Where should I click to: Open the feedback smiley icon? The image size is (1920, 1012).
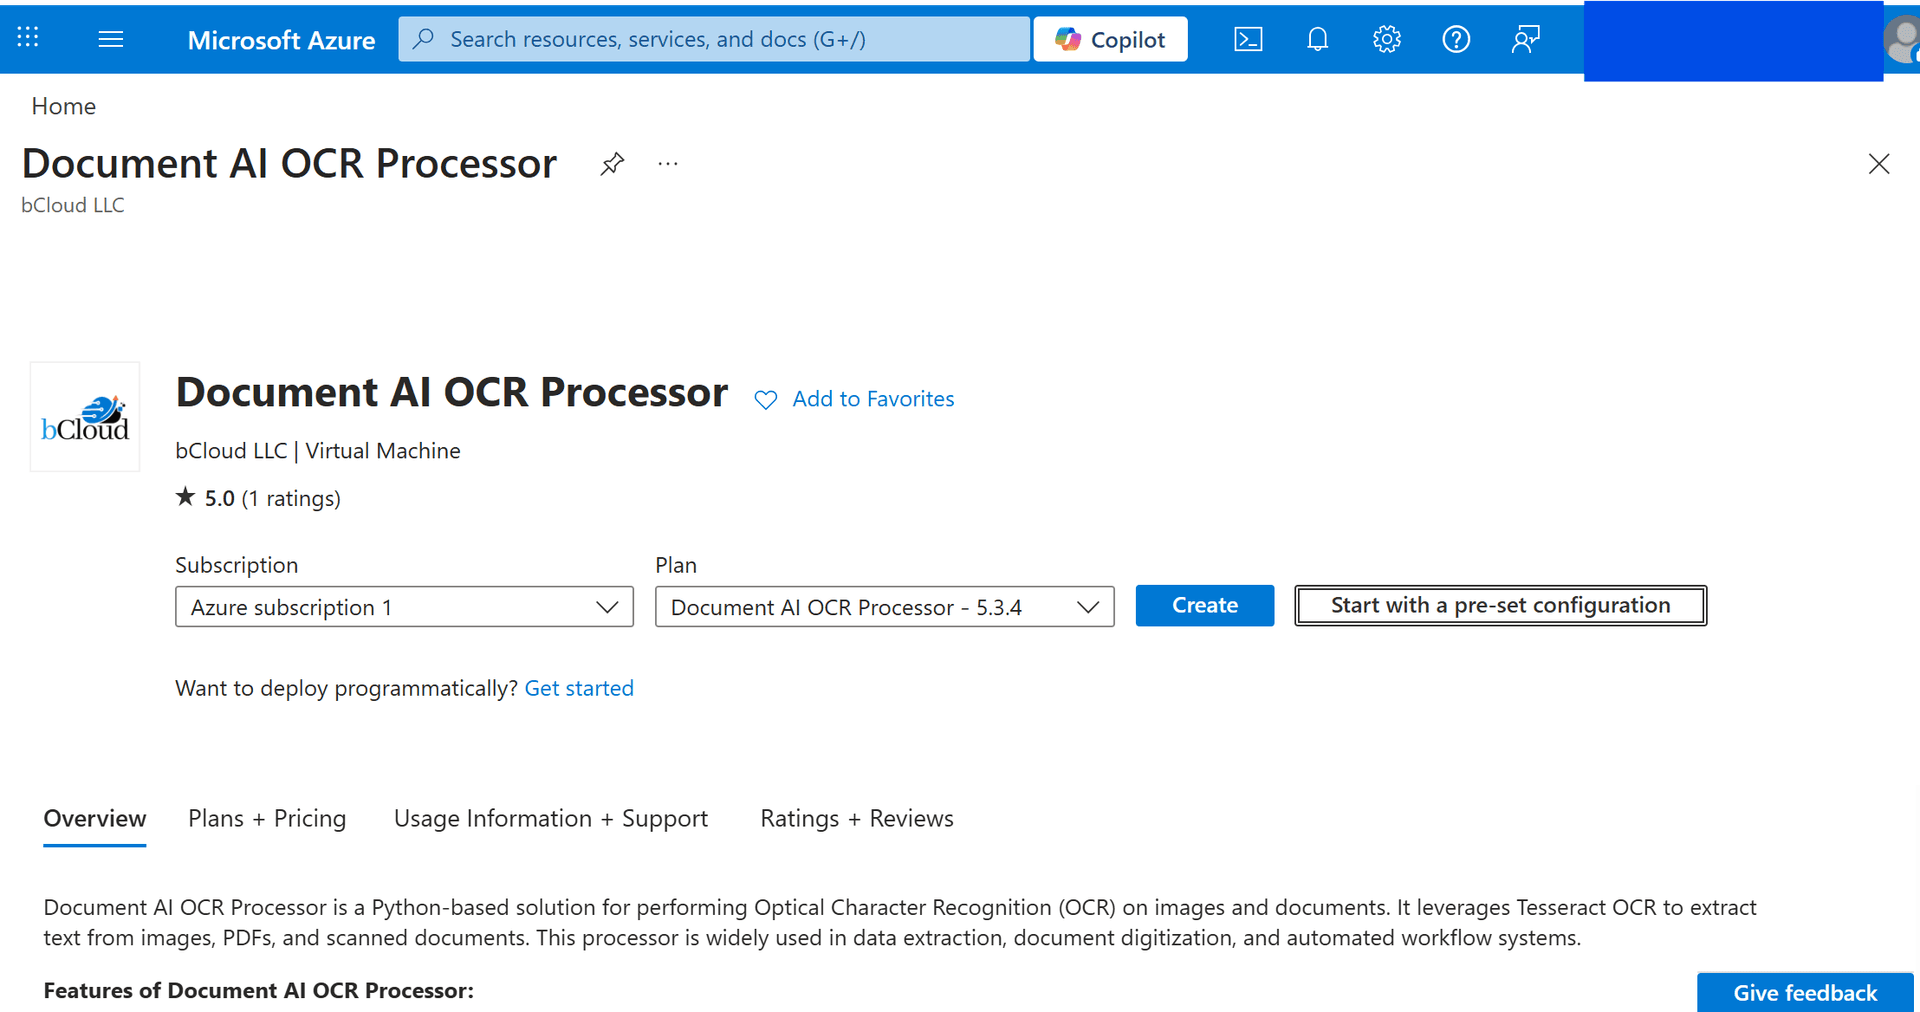point(1525,39)
